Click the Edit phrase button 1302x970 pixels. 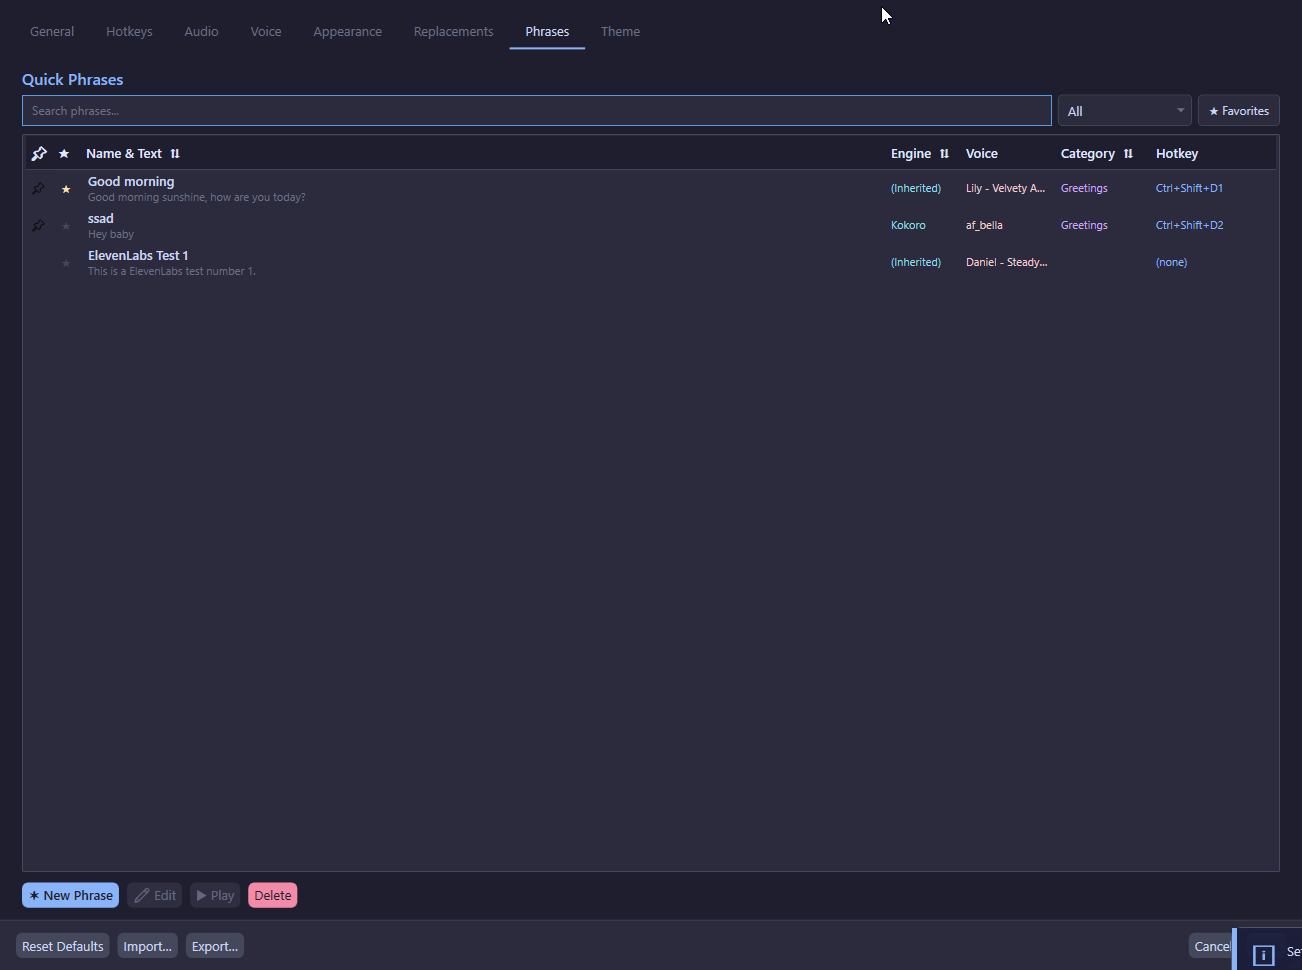[155, 895]
